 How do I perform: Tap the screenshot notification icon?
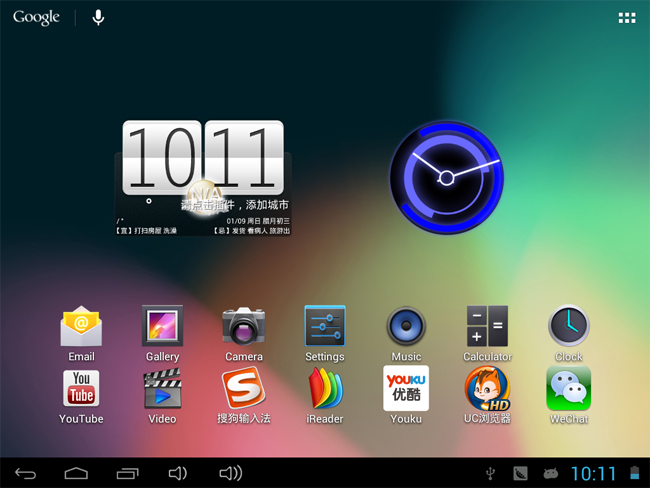point(520,473)
